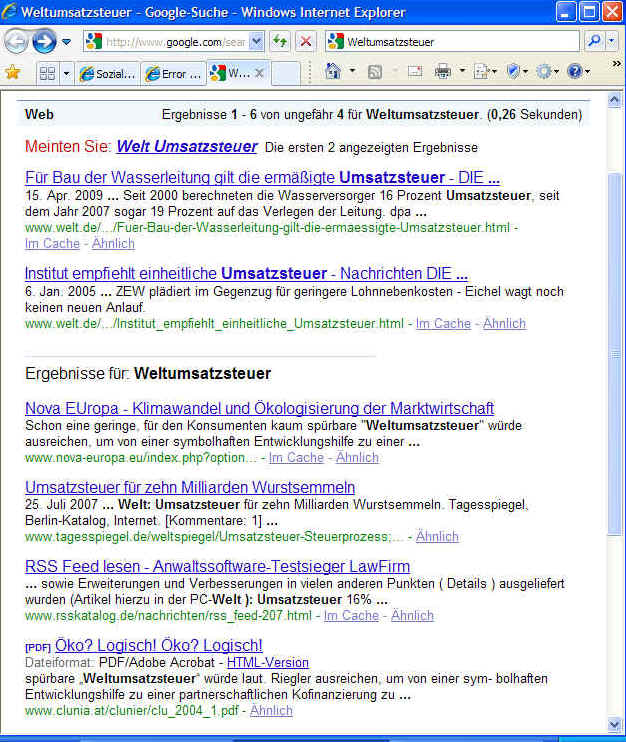Open 'Umsatzsteuer für zehn Milliarden Wurstsemmeln' result
The height and width of the screenshot is (742, 626).
[189, 487]
